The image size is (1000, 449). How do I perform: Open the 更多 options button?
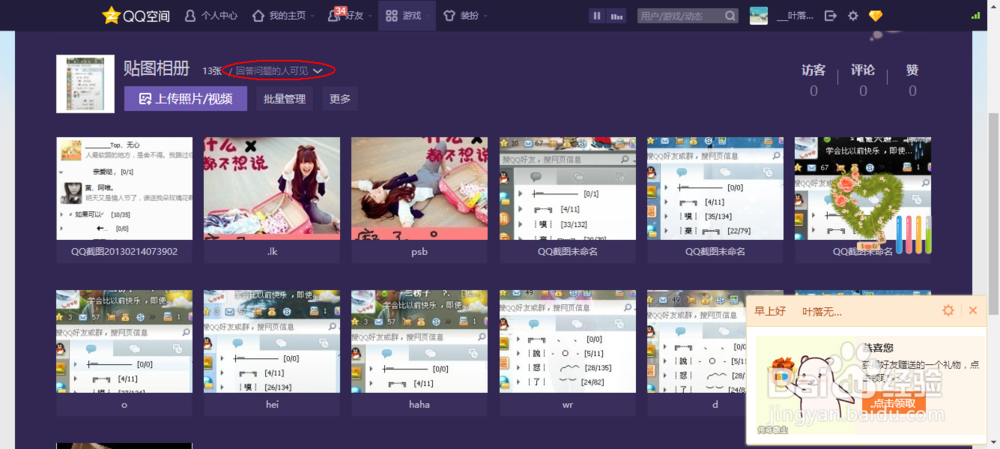[340, 99]
